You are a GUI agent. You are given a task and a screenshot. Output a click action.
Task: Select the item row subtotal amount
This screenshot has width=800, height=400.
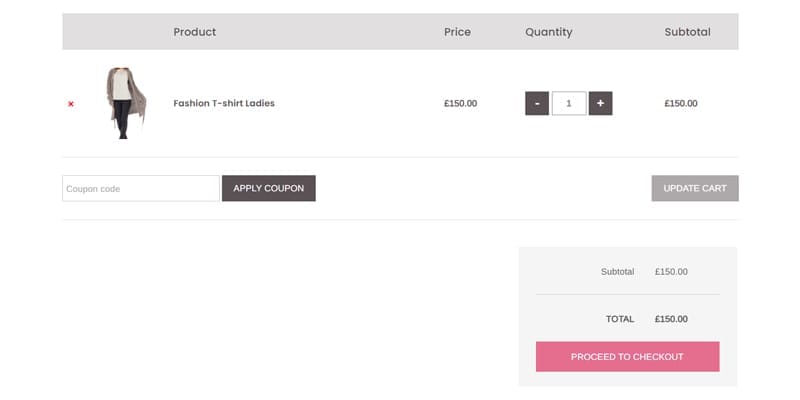coord(681,103)
